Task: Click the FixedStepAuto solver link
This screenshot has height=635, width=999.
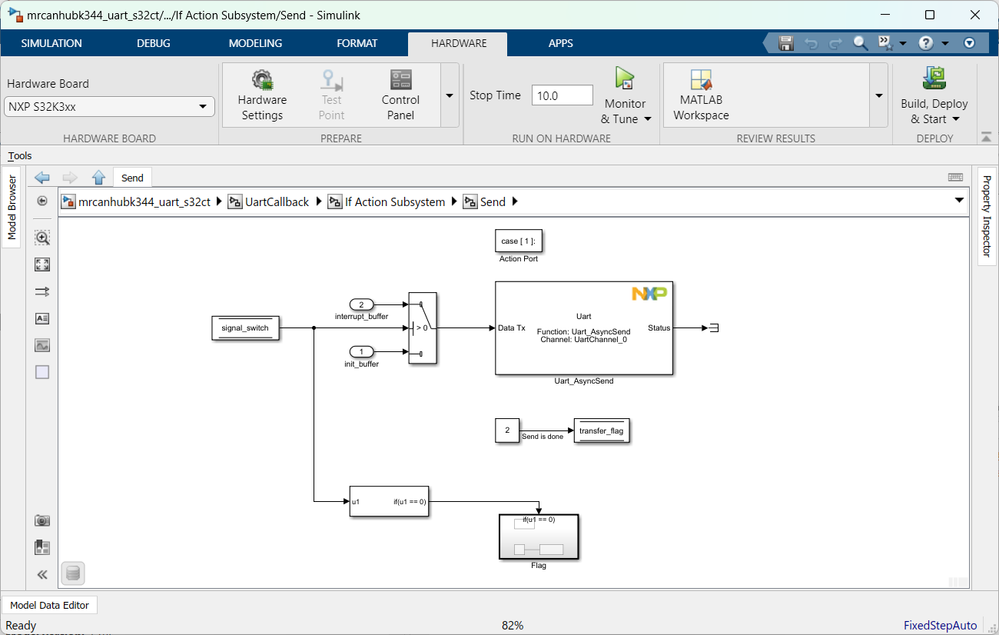Action: coord(940,625)
